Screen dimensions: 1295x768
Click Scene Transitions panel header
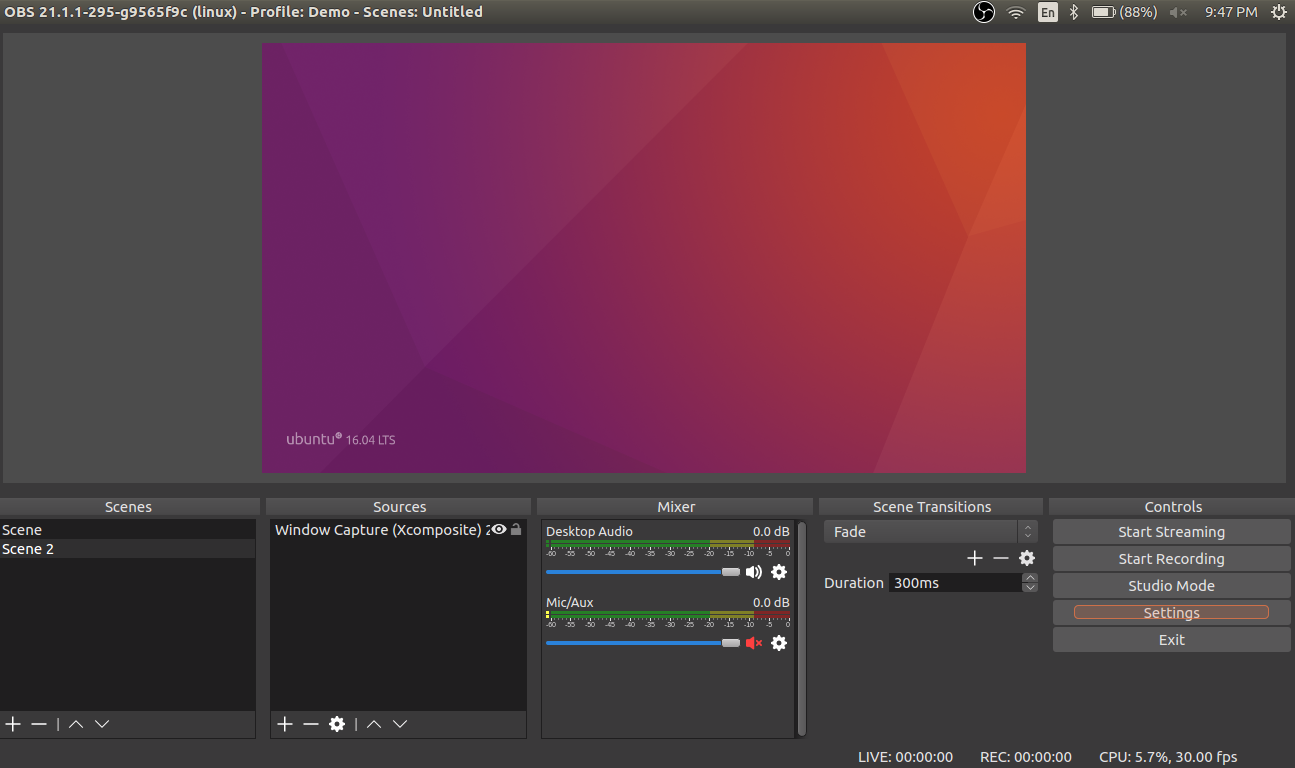point(932,507)
